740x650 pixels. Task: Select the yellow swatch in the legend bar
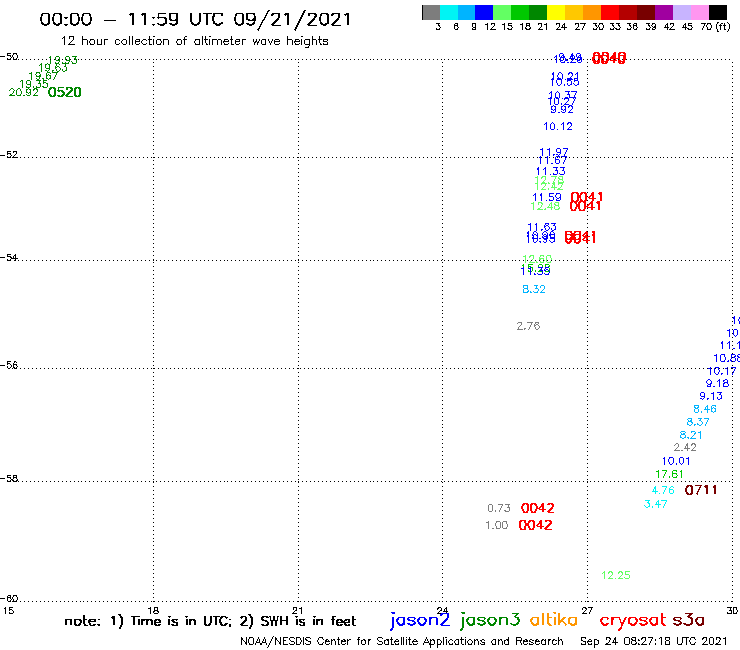point(556,12)
